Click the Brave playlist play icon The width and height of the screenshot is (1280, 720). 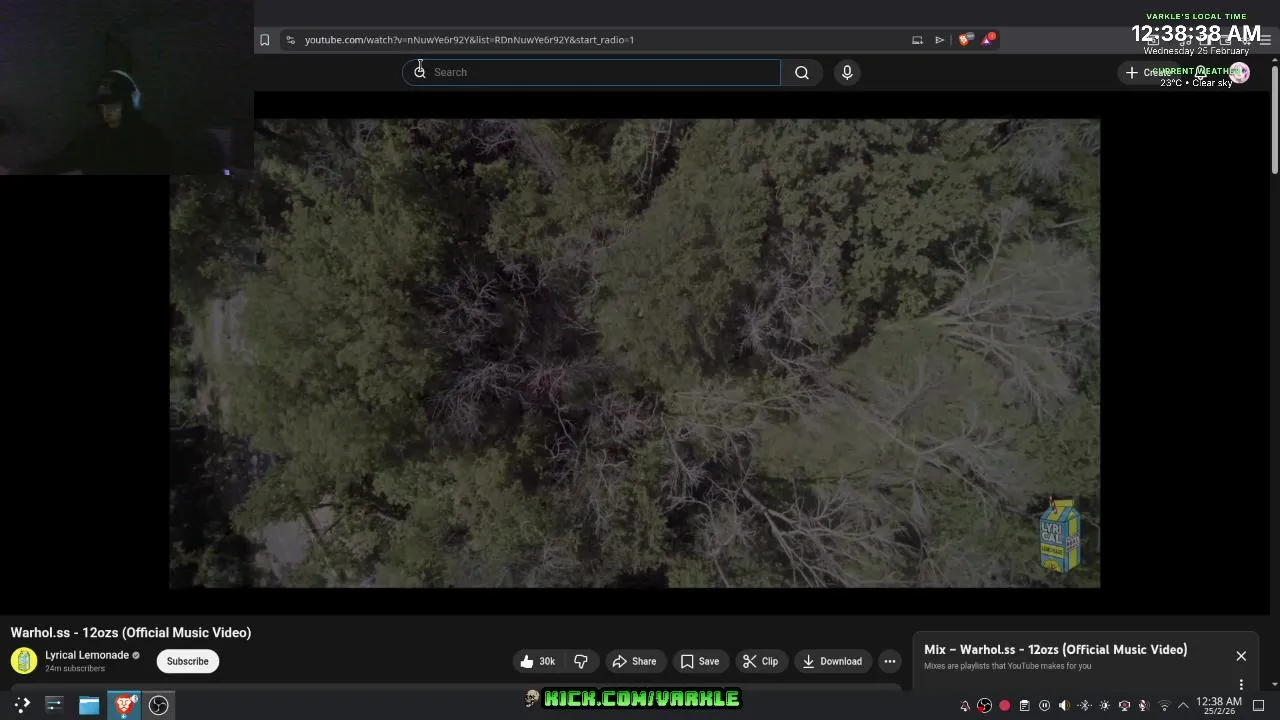tap(940, 40)
